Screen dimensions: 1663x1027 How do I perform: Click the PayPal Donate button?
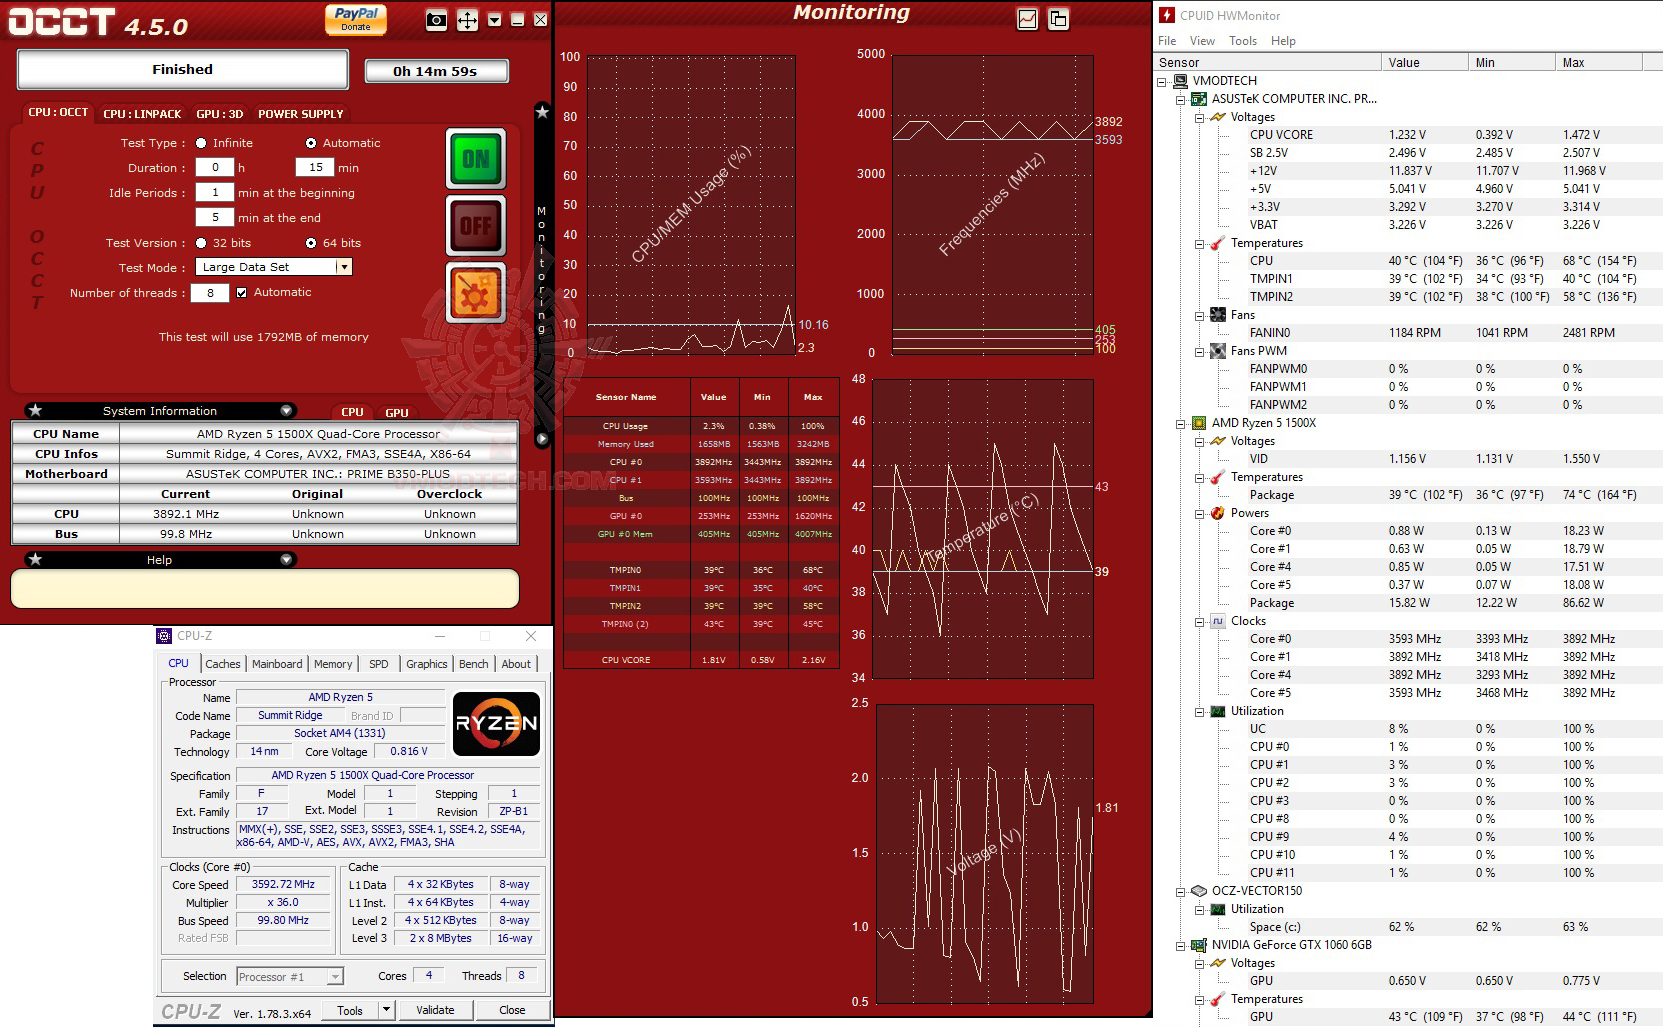[356, 19]
